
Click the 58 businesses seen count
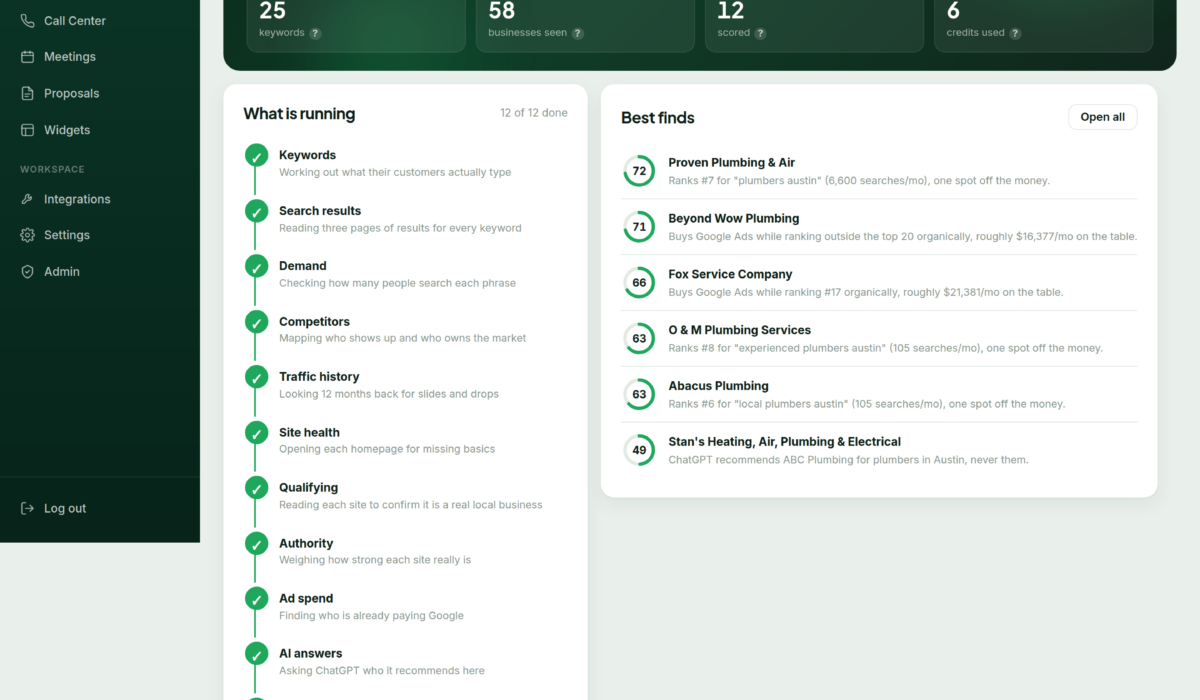[502, 11]
